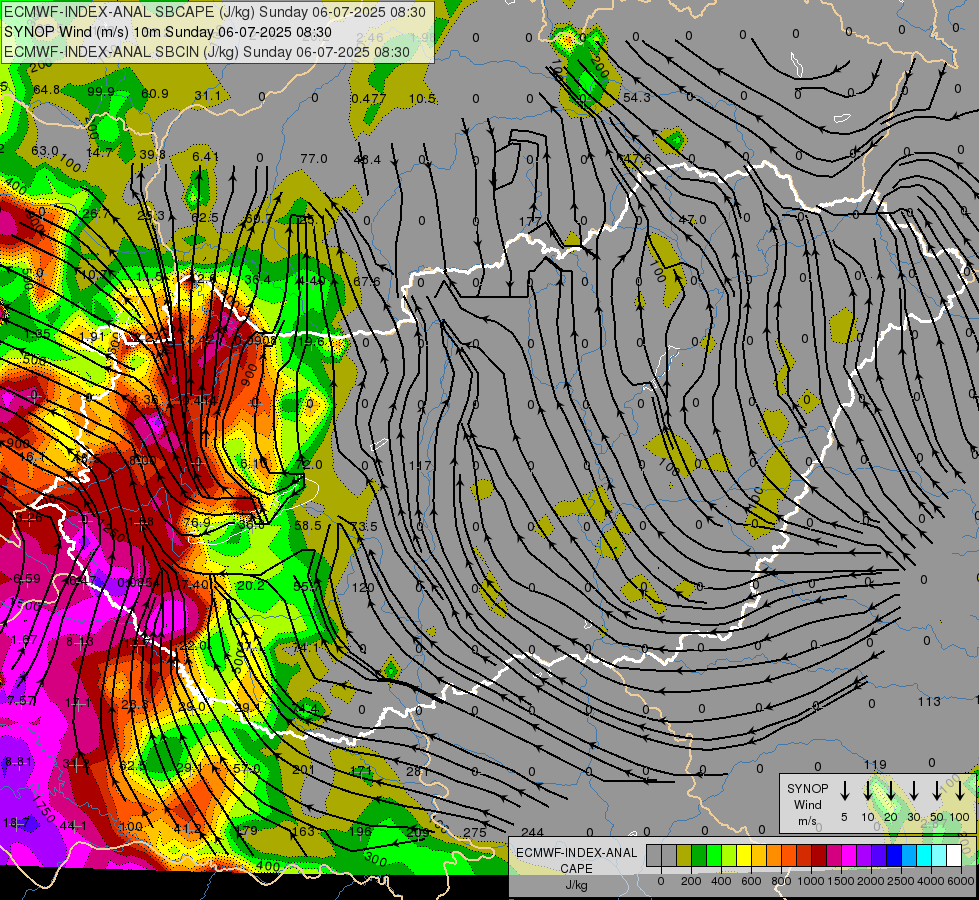Click the map value '196'
This screenshot has height=900, width=979.
pyautogui.click(x=360, y=831)
